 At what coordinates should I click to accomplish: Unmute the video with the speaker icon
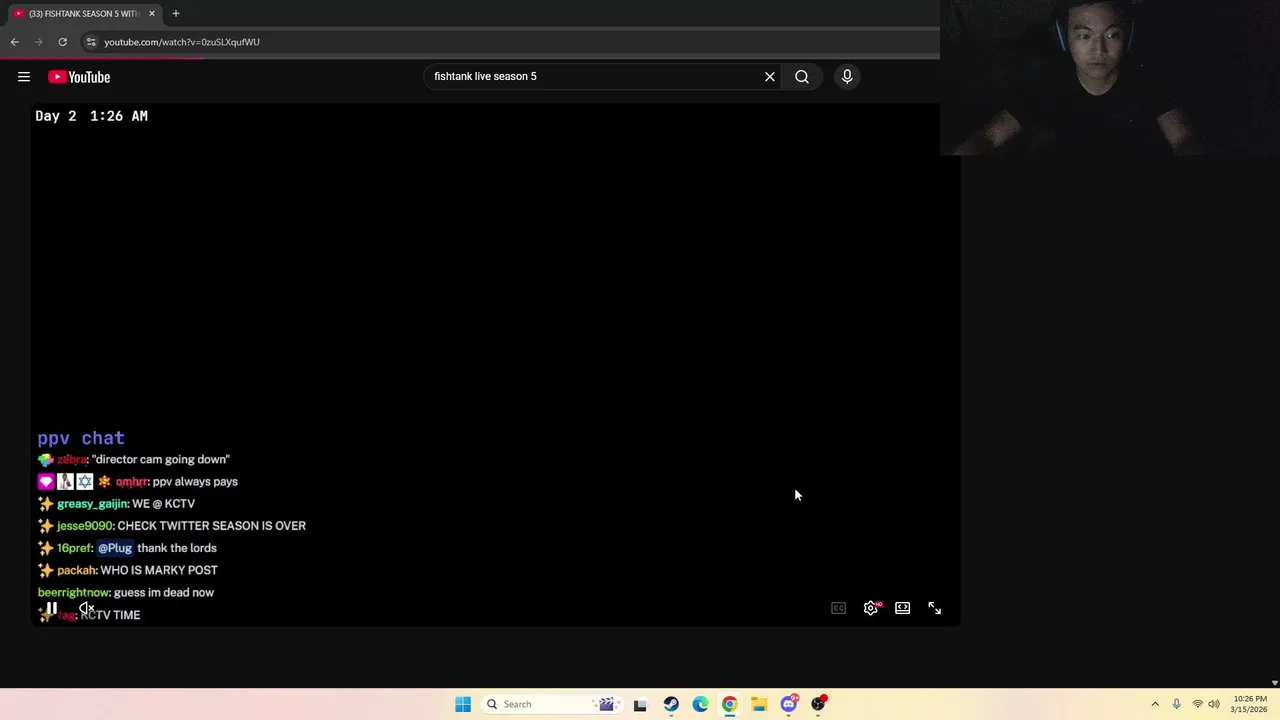(87, 608)
